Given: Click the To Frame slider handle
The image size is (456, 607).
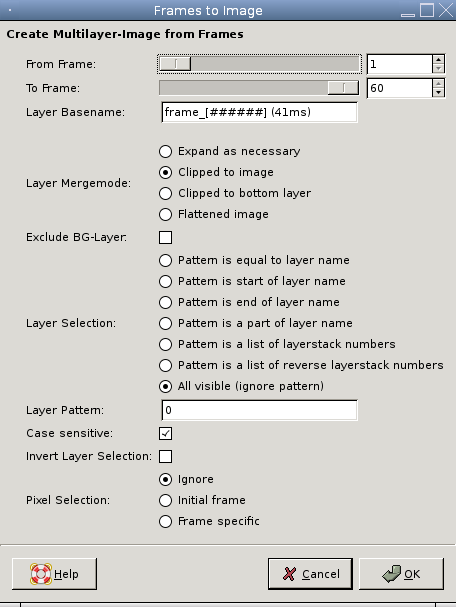Looking at the screenshot, I should click(343, 88).
